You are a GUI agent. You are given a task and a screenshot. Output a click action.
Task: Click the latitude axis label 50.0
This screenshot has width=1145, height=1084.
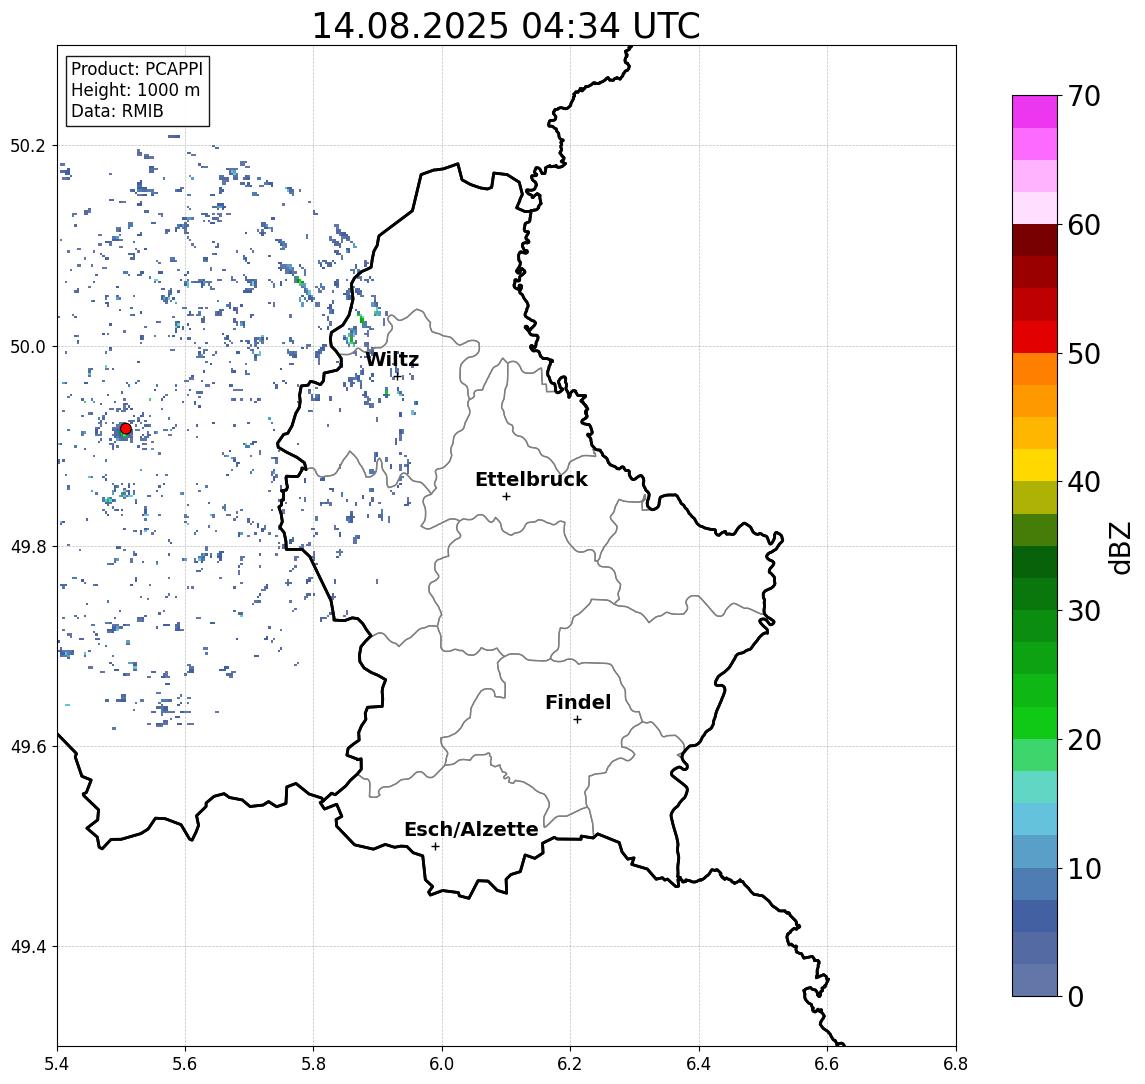tap(28, 346)
